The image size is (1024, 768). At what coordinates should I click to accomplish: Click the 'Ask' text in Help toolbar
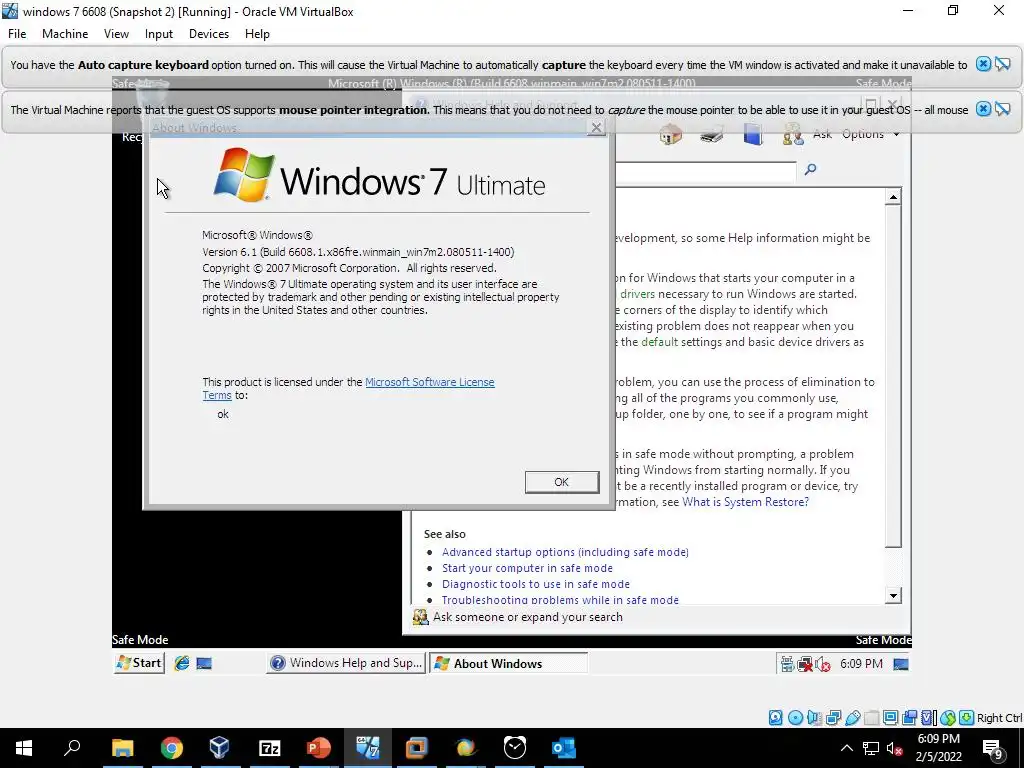coord(822,134)
